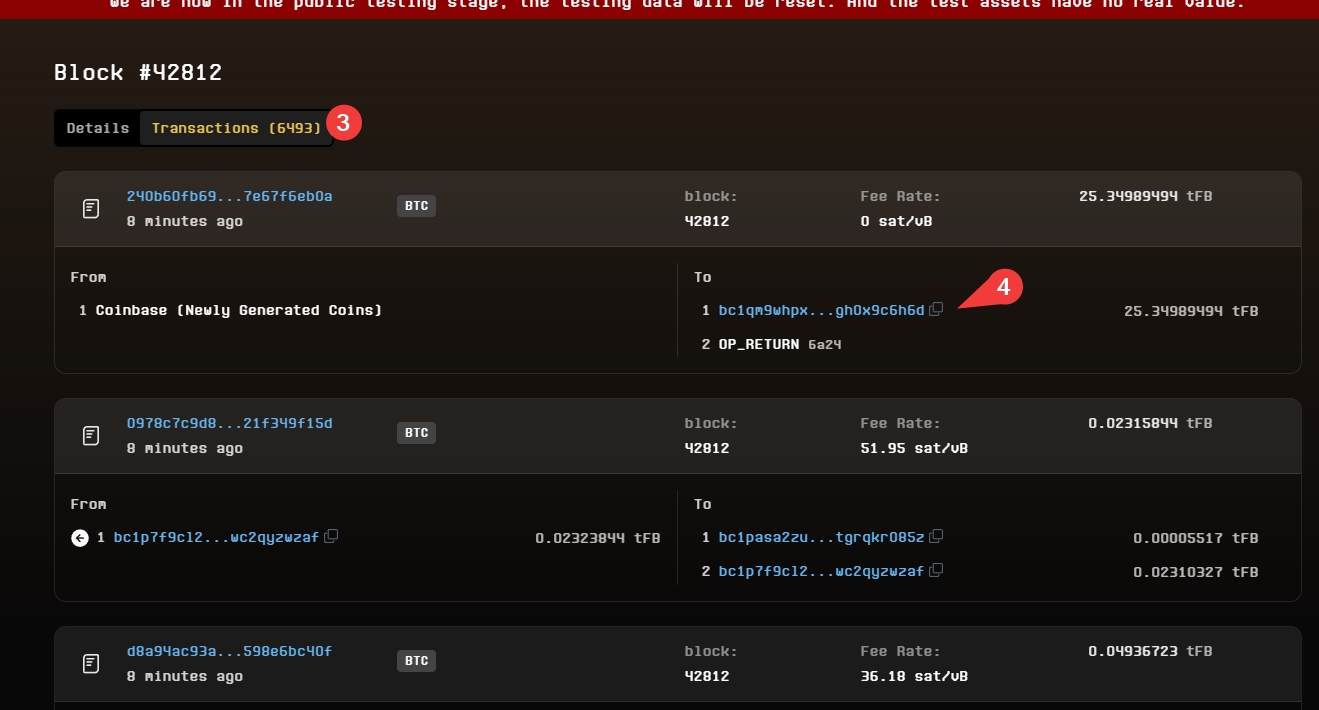Click the Block #42812 heading

(x=138, y=72)
